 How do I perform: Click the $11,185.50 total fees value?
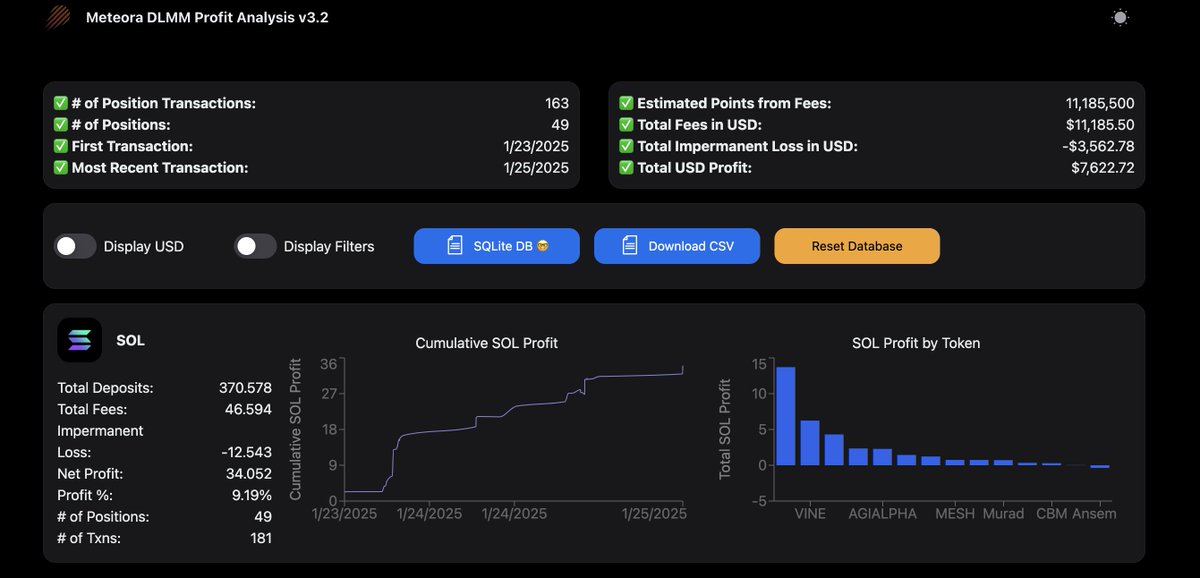point(1102,125)
